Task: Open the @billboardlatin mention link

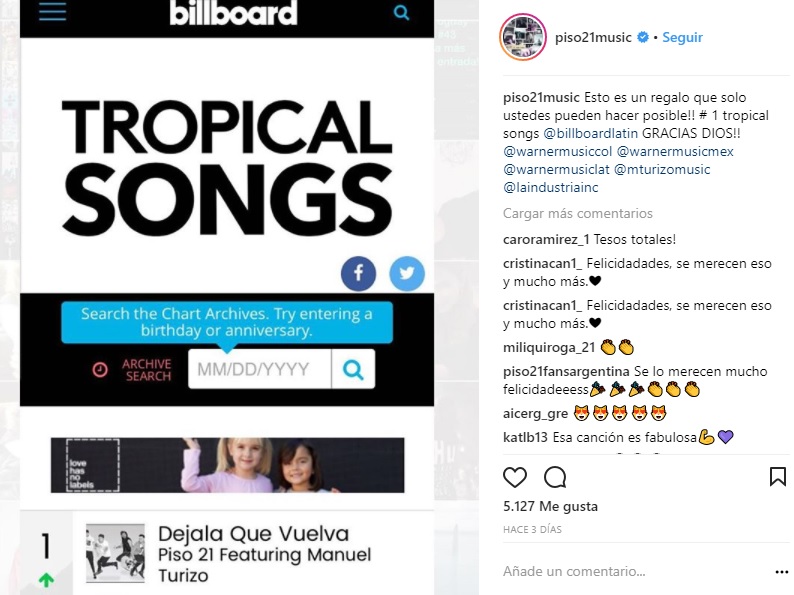Action: 590,133
